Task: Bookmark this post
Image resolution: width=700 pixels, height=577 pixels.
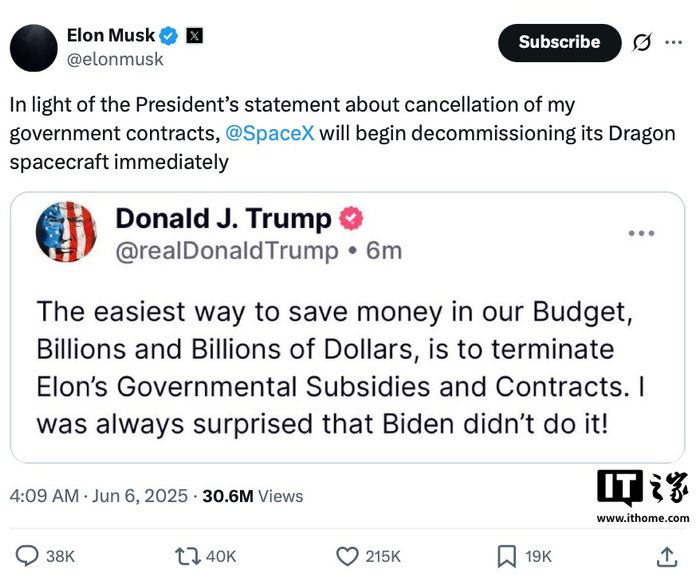Action: coord(507,556)
